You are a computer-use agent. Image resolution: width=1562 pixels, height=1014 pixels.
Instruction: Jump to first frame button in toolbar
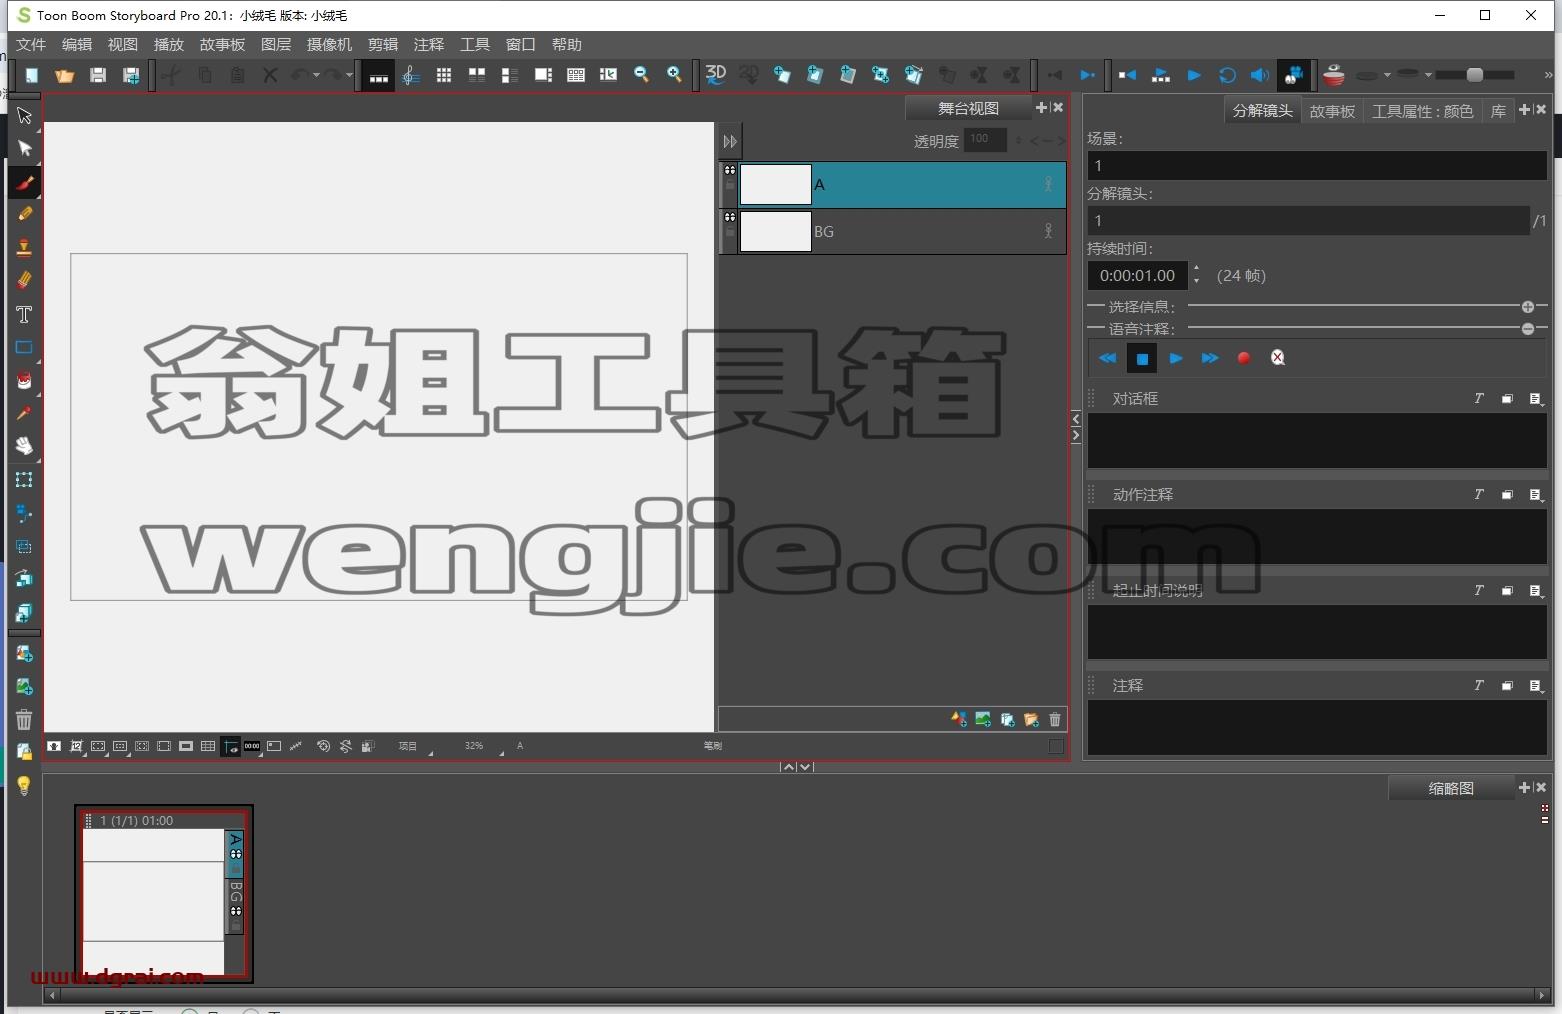click(x=1127, y=75)
